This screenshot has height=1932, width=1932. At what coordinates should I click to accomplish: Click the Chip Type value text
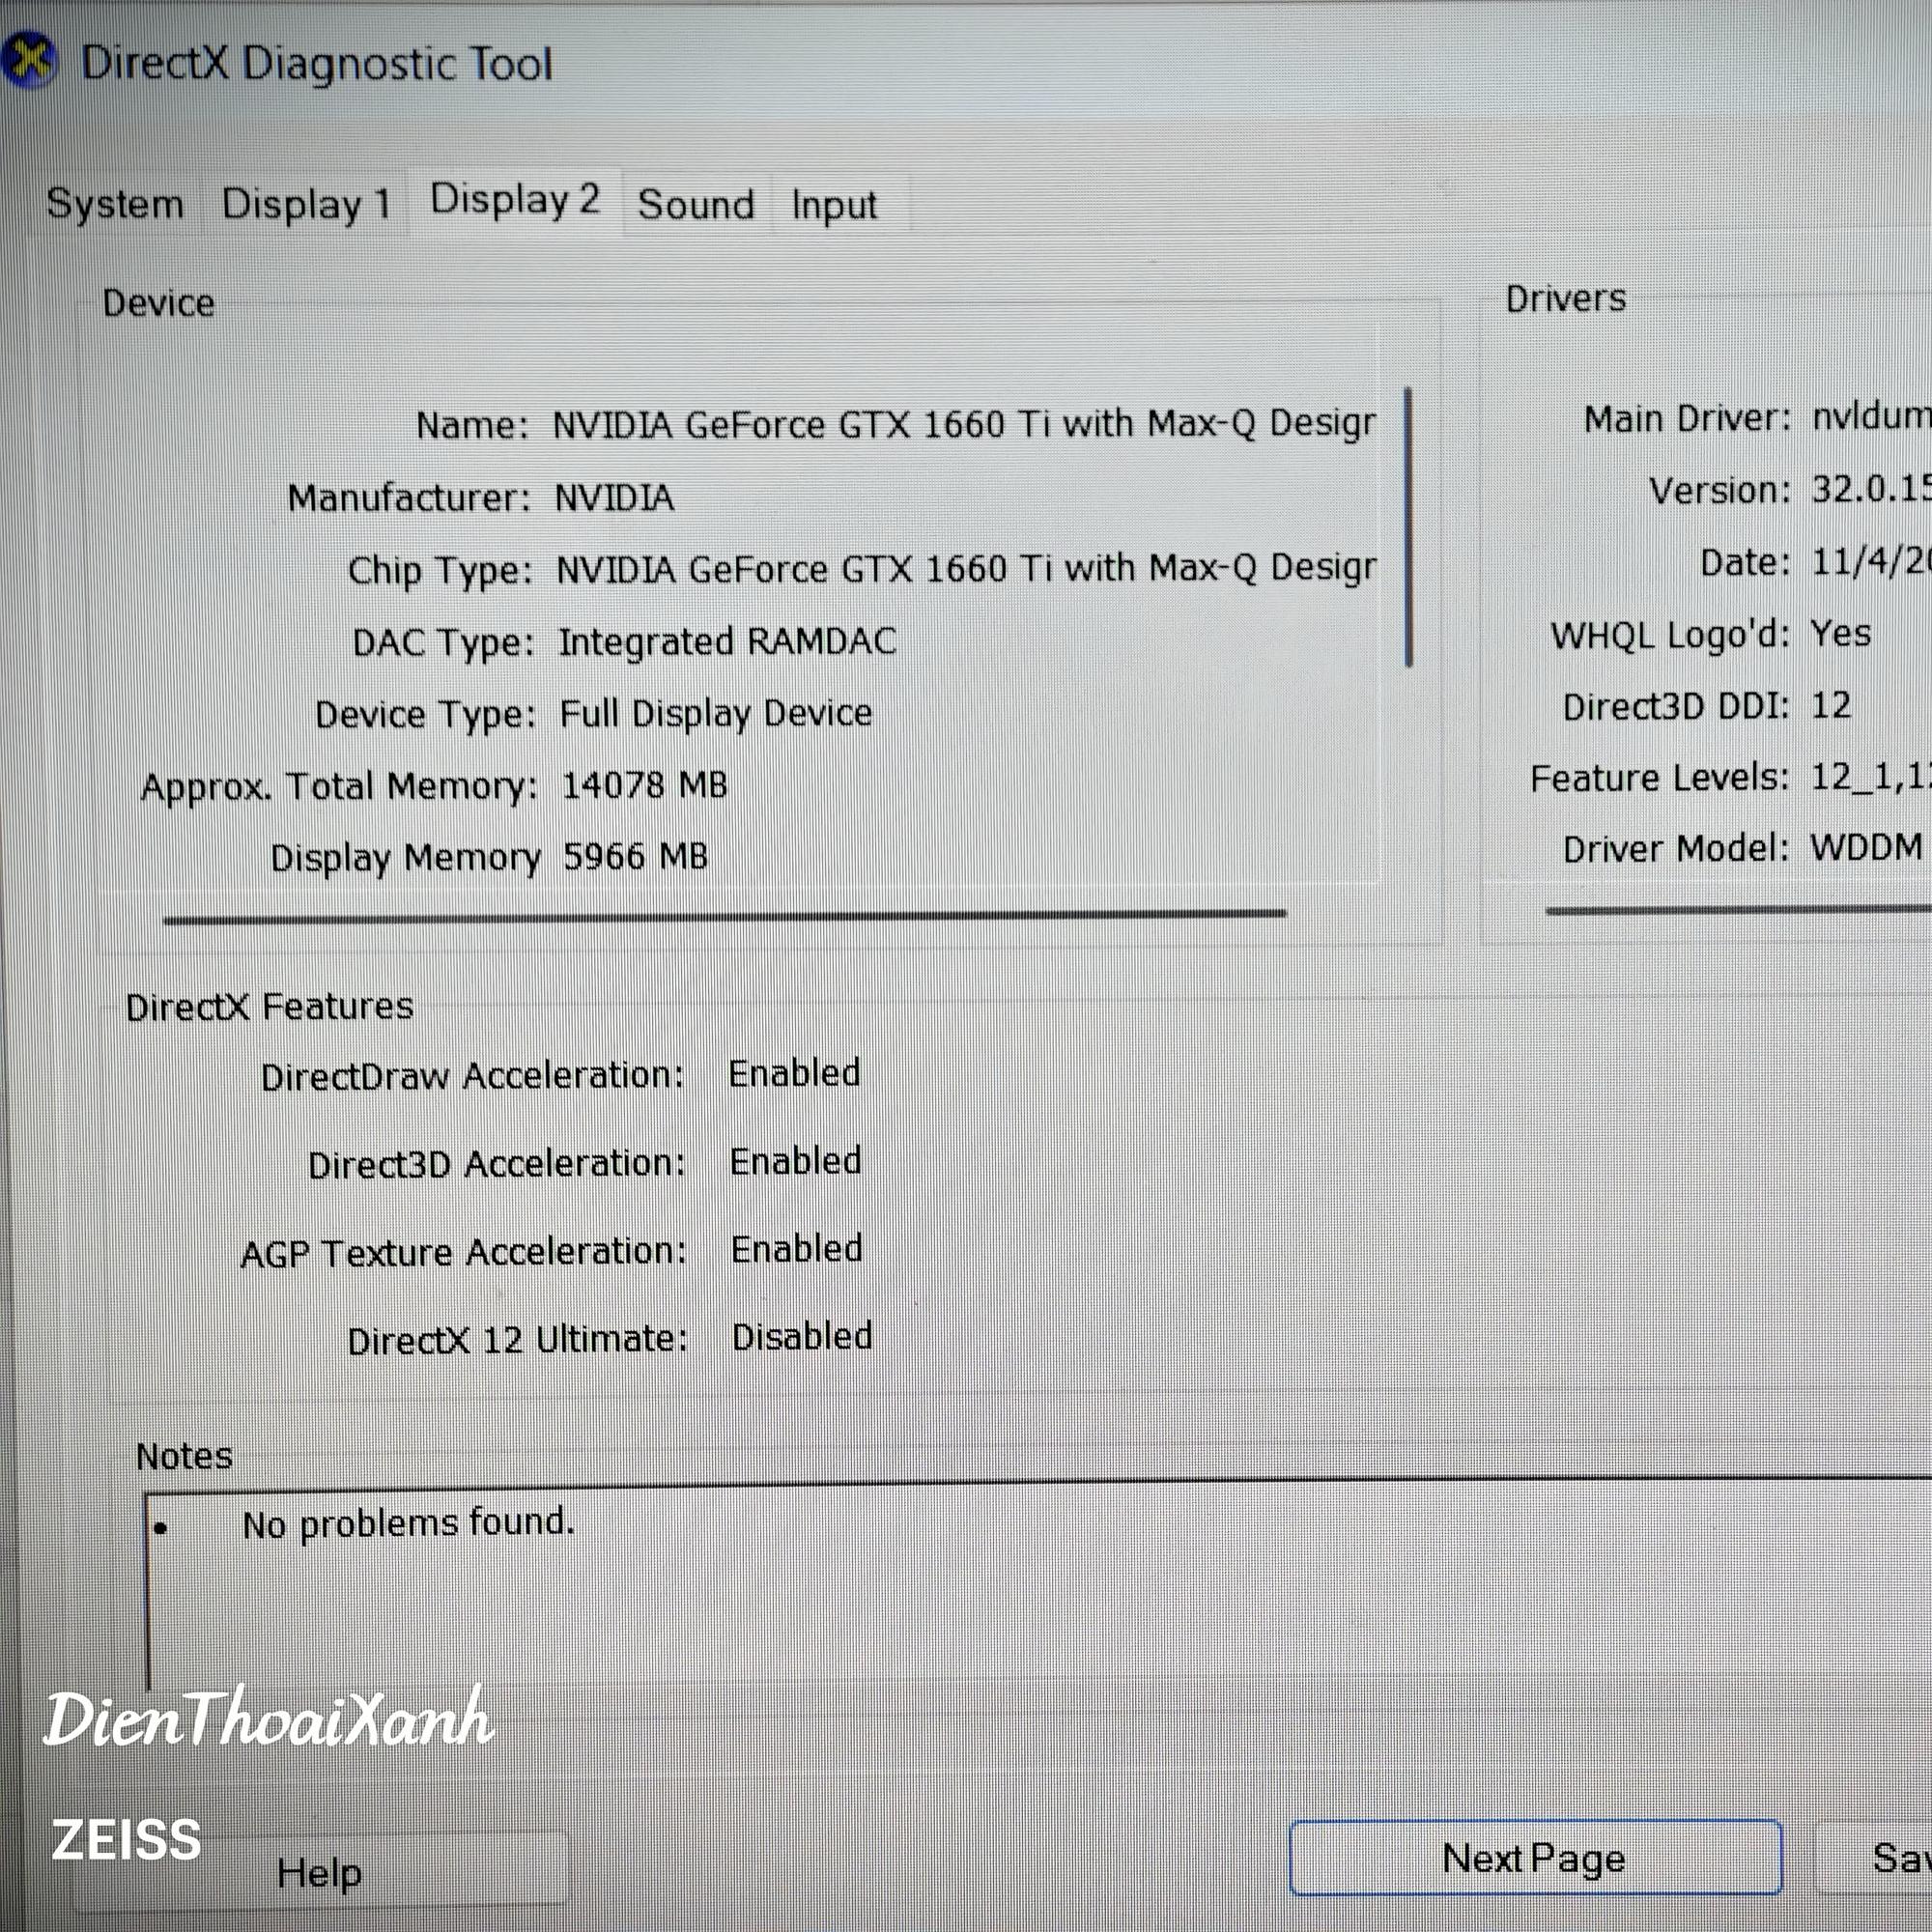(966, 568)
